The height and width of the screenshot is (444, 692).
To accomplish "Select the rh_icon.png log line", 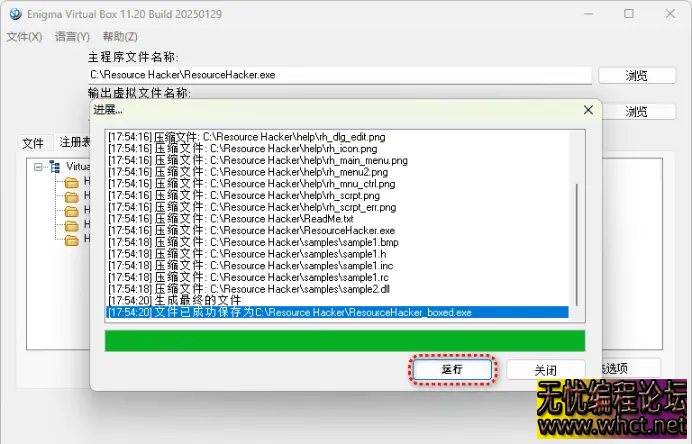I will [338, 149].
